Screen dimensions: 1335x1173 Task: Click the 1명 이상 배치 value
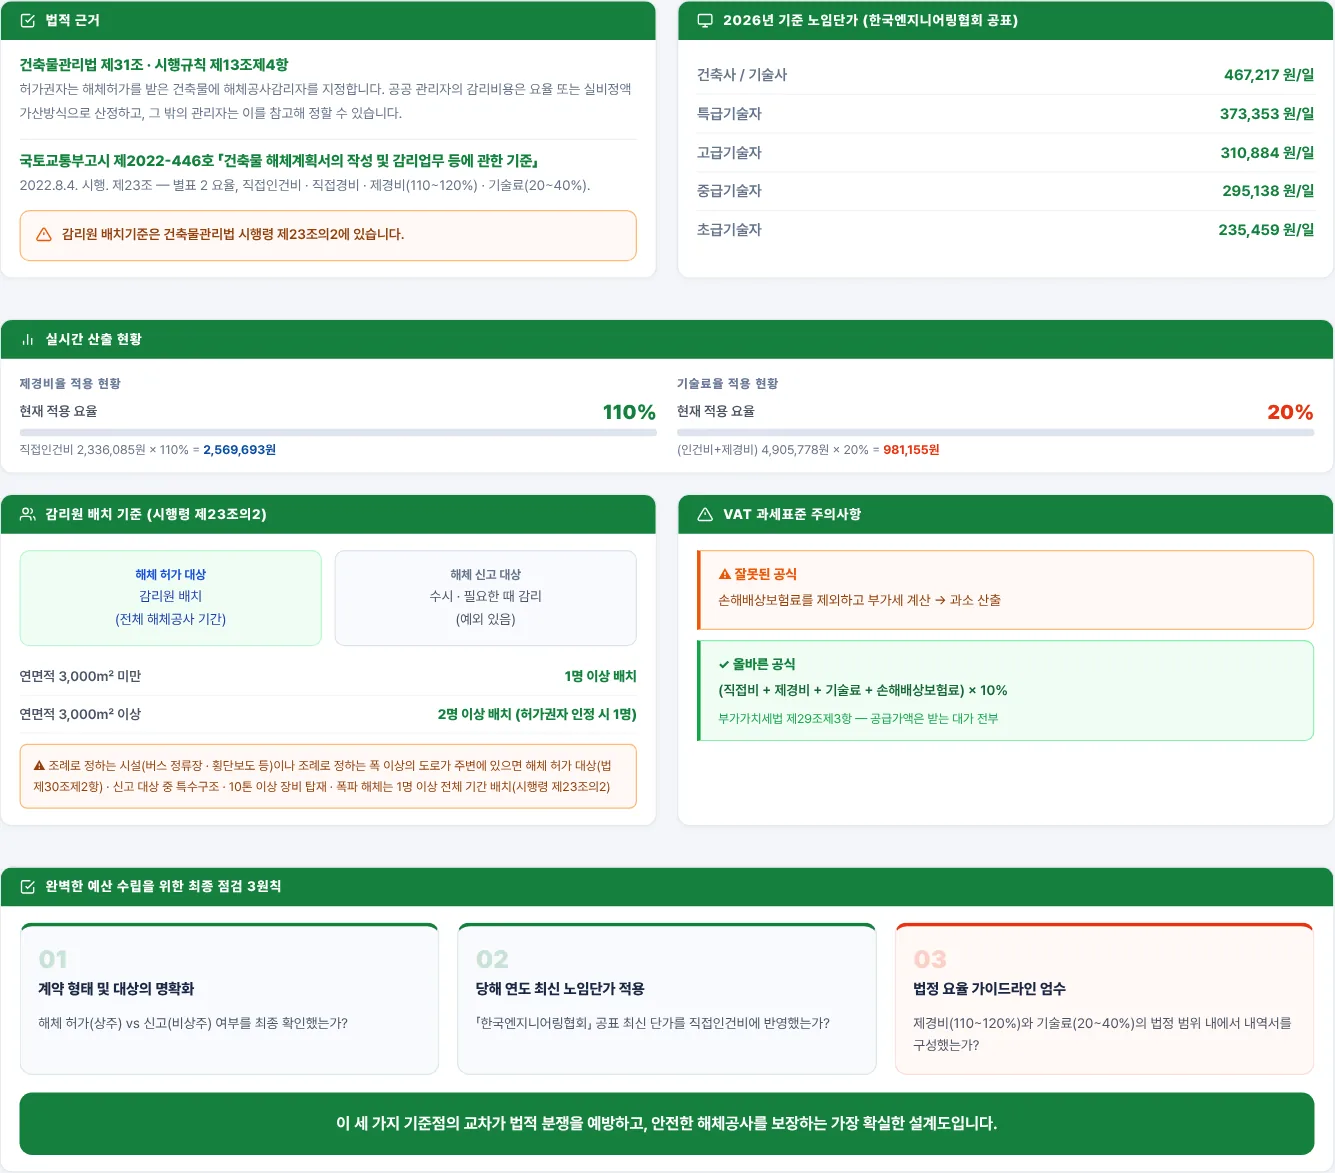pyautogui.click(x=600, y=677)
